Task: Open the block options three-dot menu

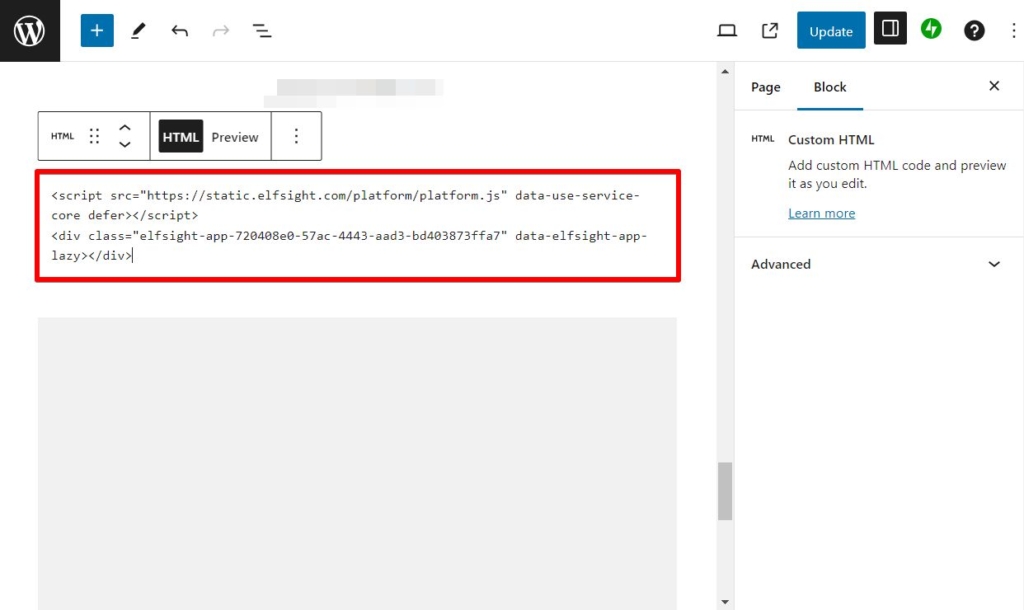Action: tap(296, 136)
